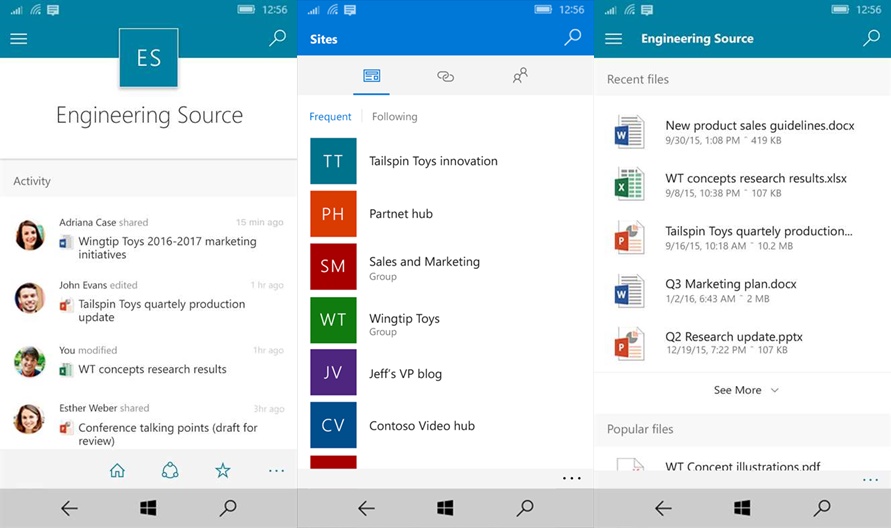Open hamburger menu beside Engineering Source title
Image resolution: width=891 pixels, height=528 pixels.
[613, 39]
